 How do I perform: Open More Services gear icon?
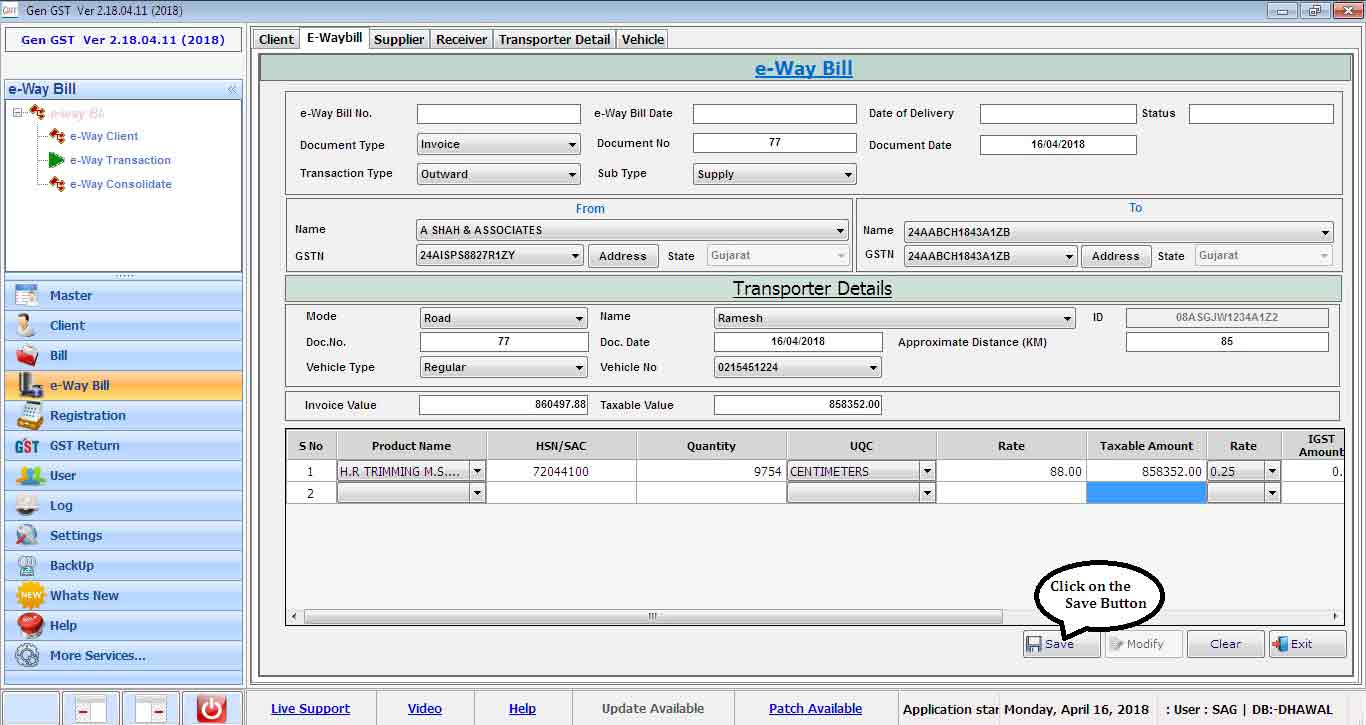(29, 656)
